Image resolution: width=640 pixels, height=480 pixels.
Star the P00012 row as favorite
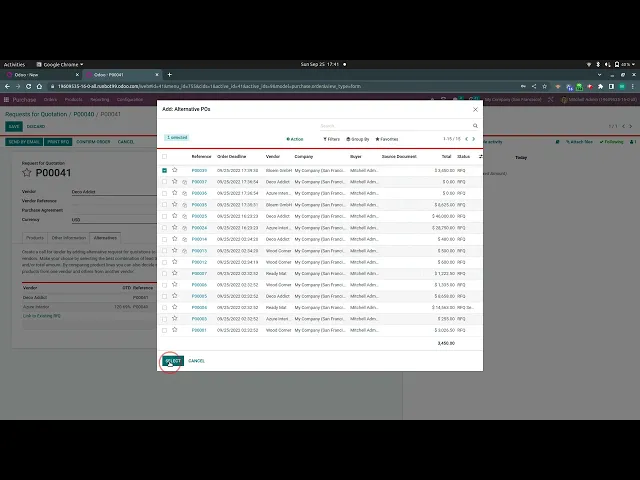point(175,262)
